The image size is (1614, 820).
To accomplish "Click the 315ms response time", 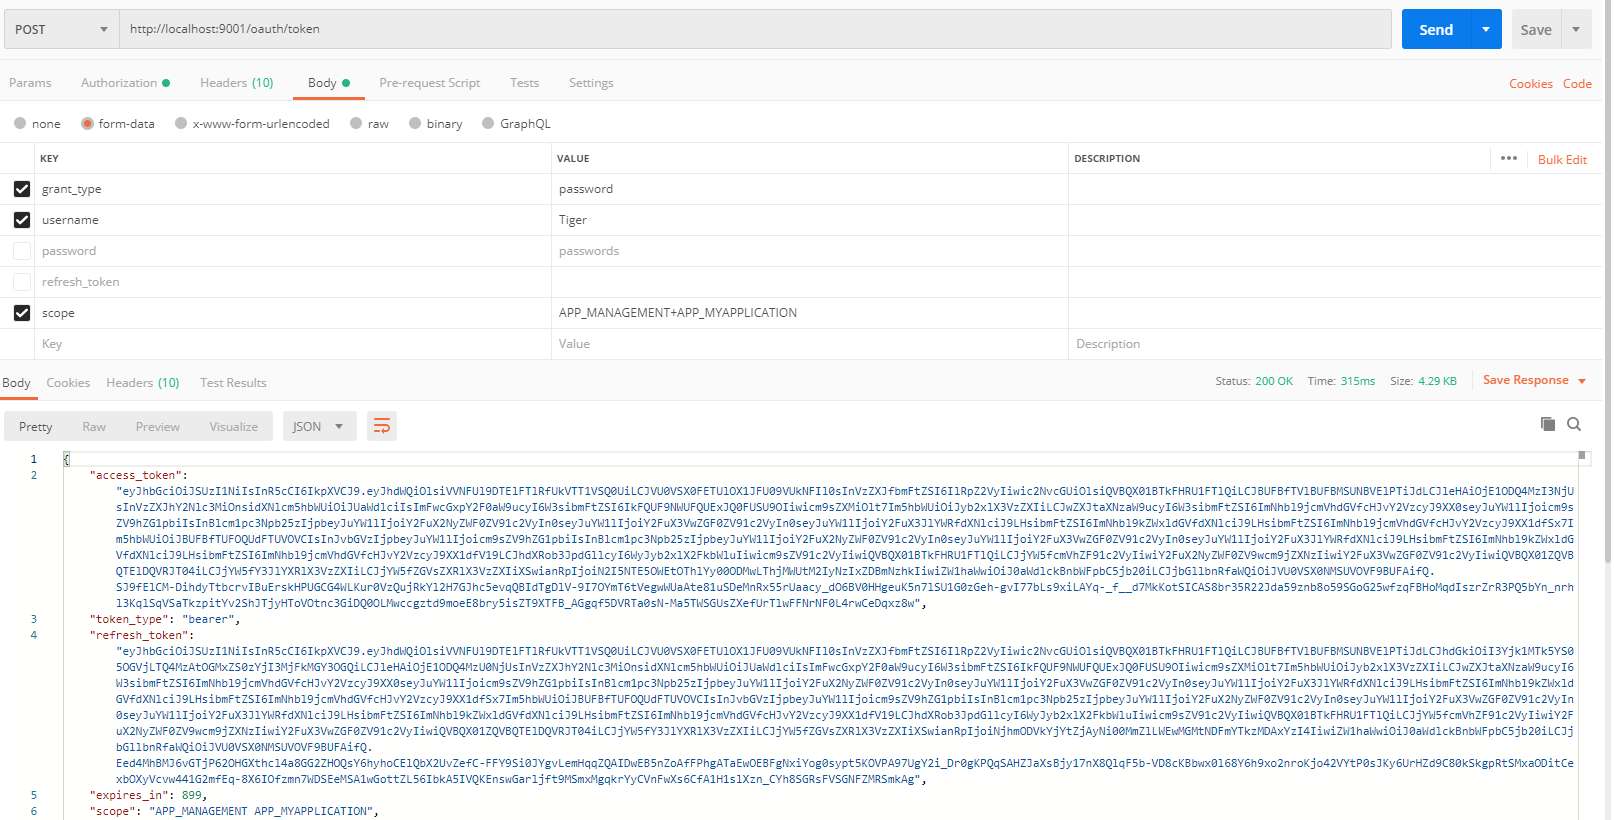I will coord(1357,381).
